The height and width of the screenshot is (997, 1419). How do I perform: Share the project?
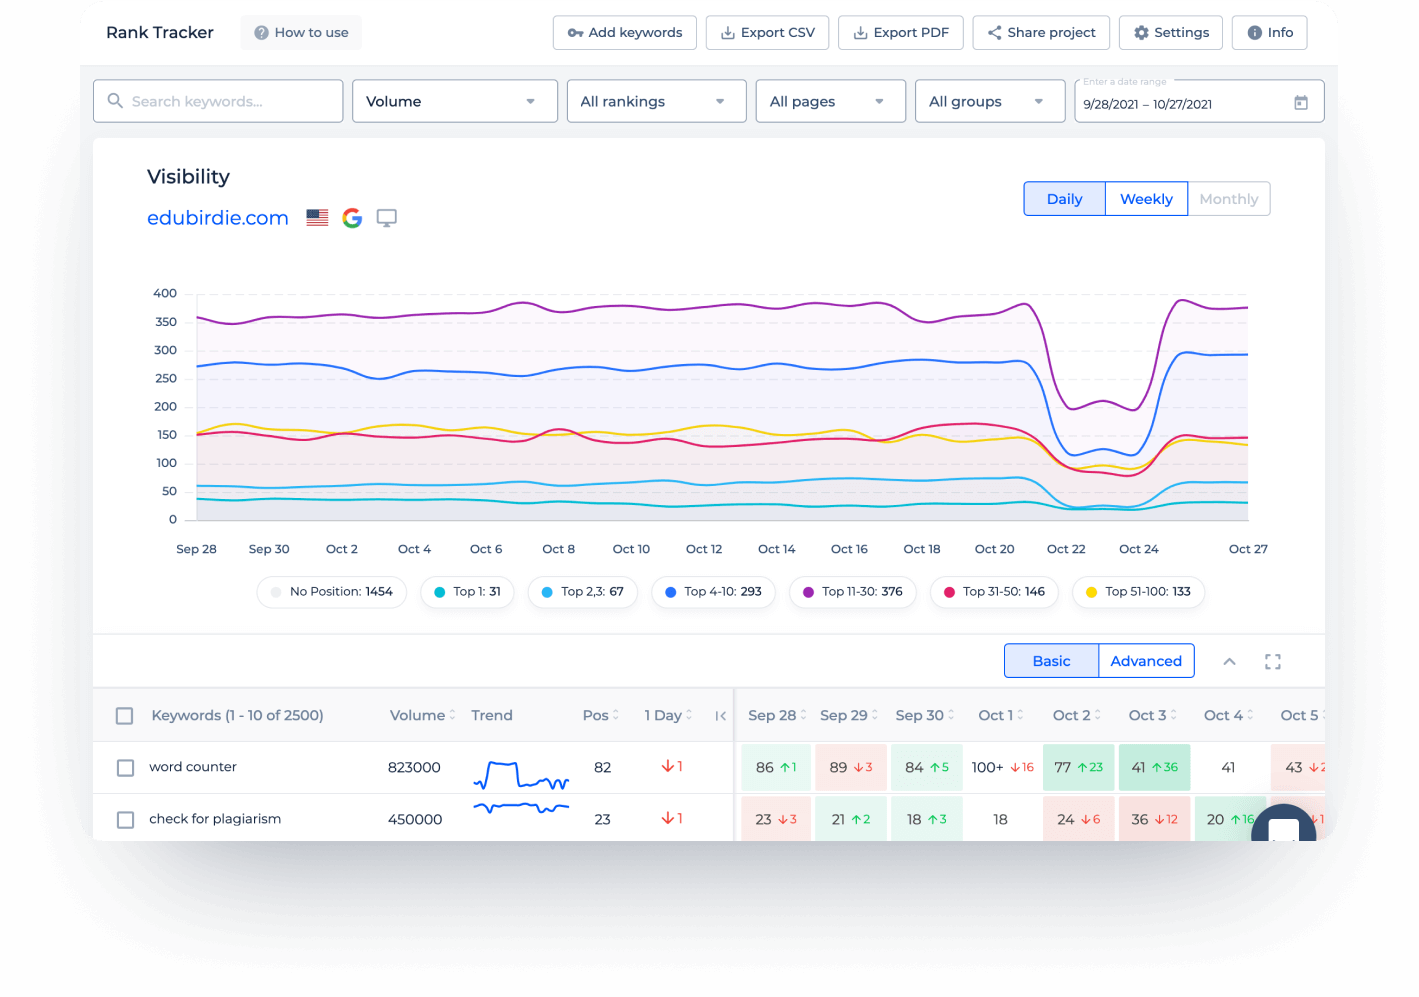pyautogui.click(x=1041, y=33)
